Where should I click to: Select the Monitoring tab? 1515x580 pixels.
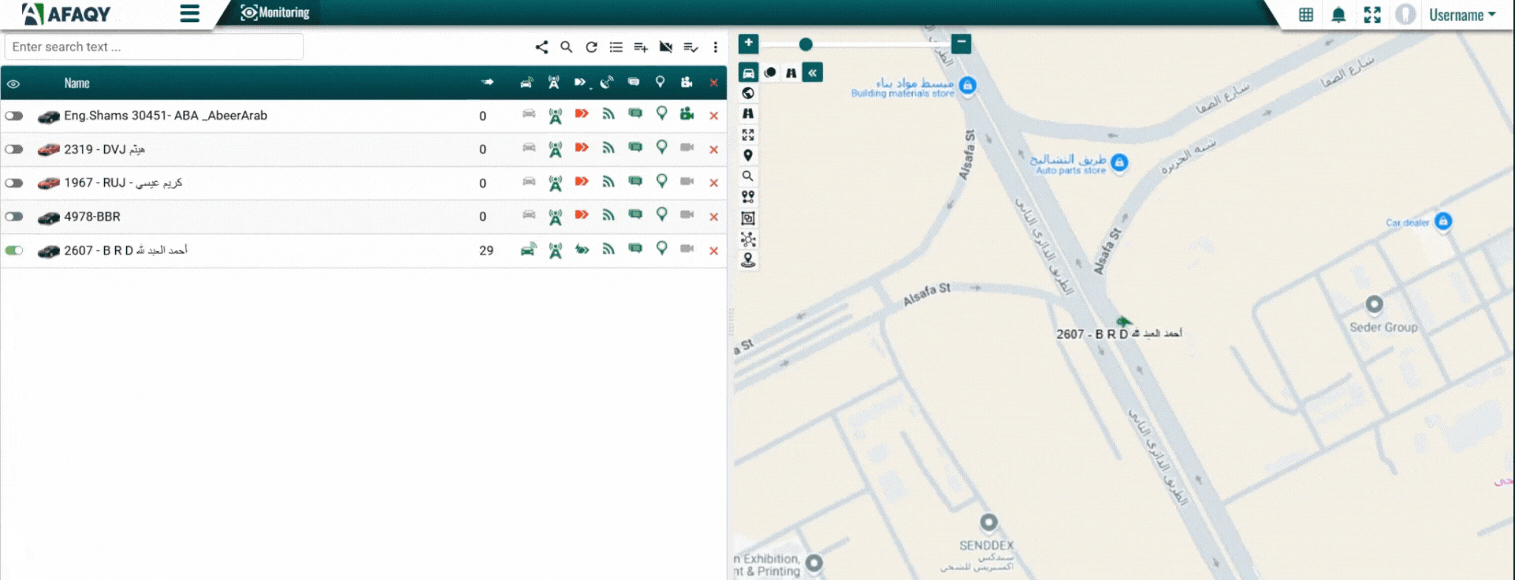pos(276,13)
